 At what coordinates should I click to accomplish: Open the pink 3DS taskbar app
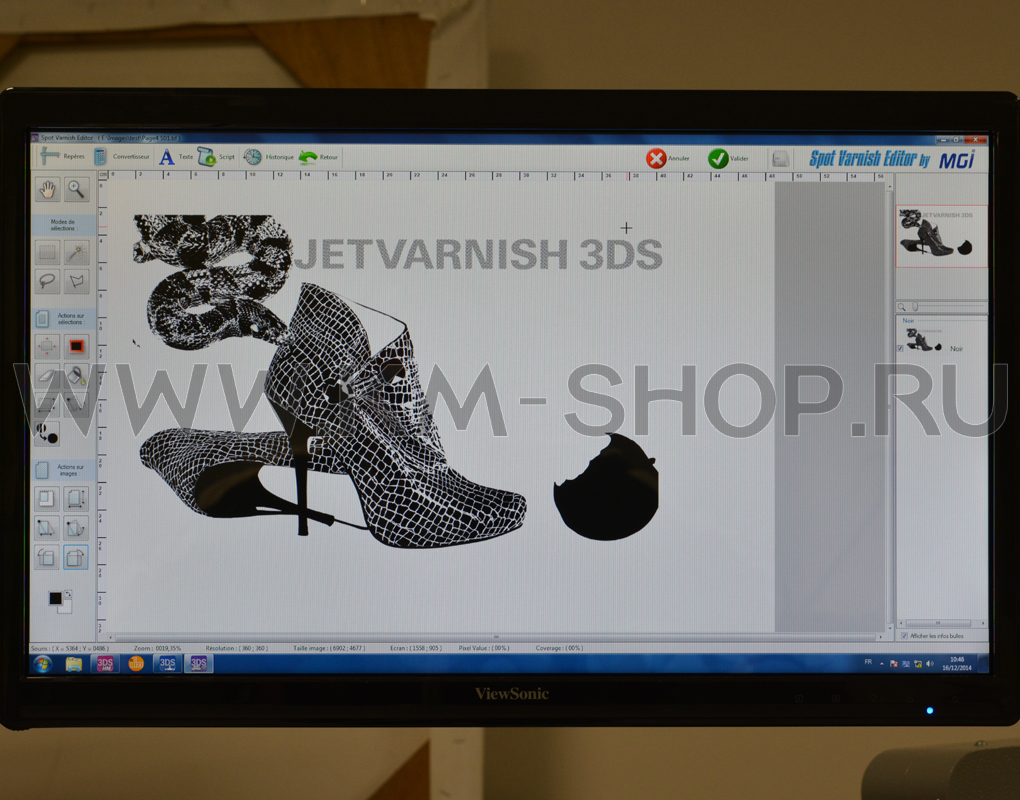[105, 664]
